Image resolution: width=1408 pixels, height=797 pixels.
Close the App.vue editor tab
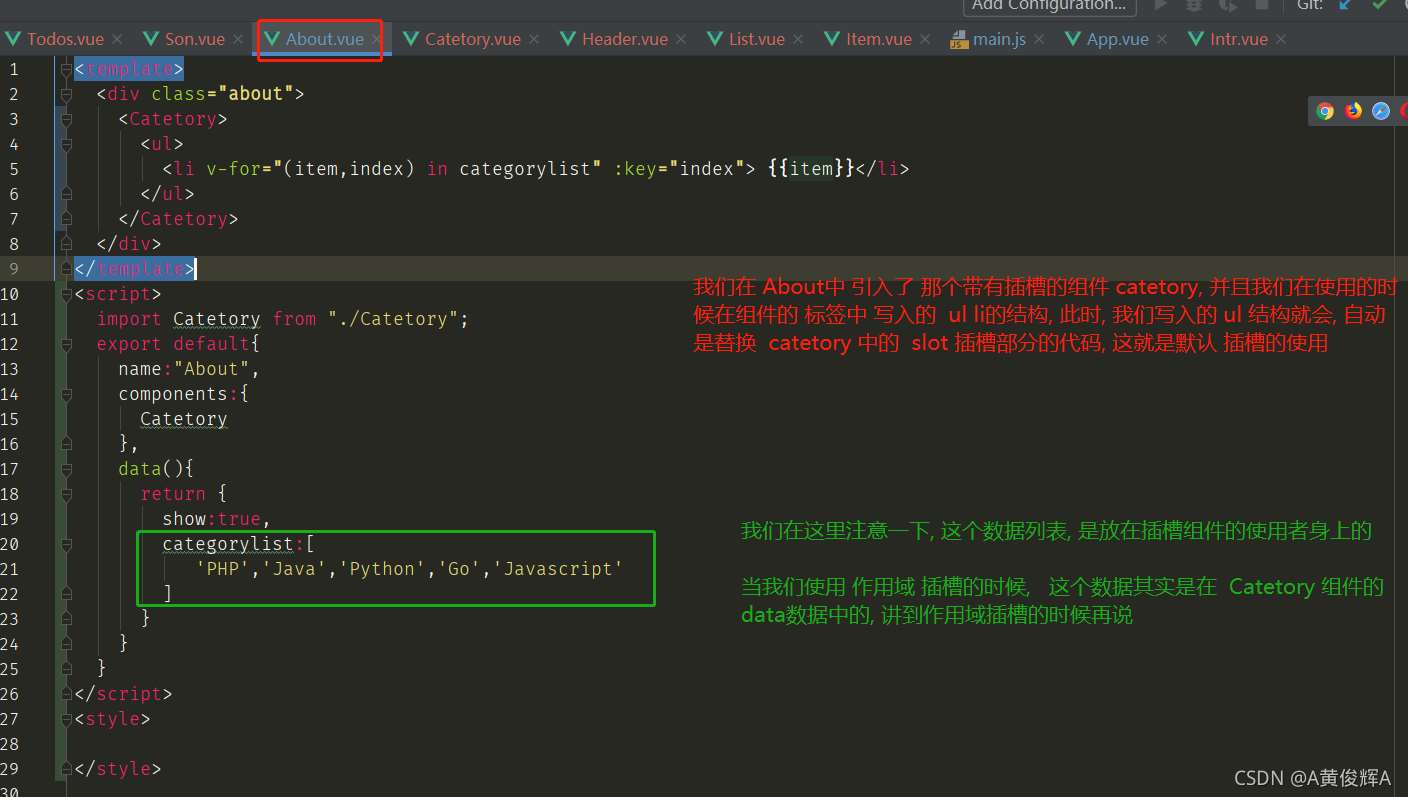1162,39
